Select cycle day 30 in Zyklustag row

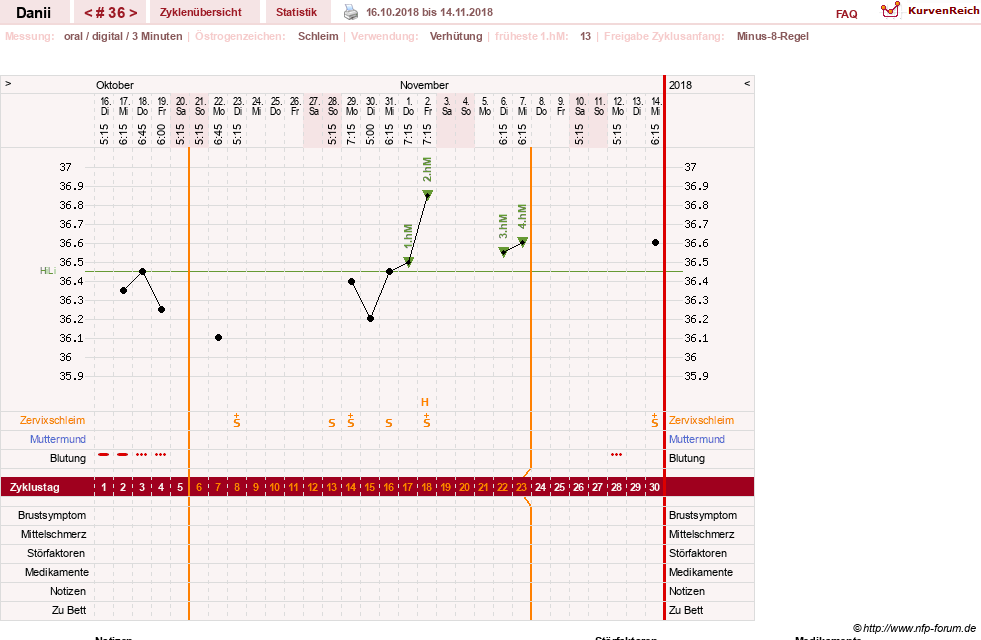[x=654, y=487]
